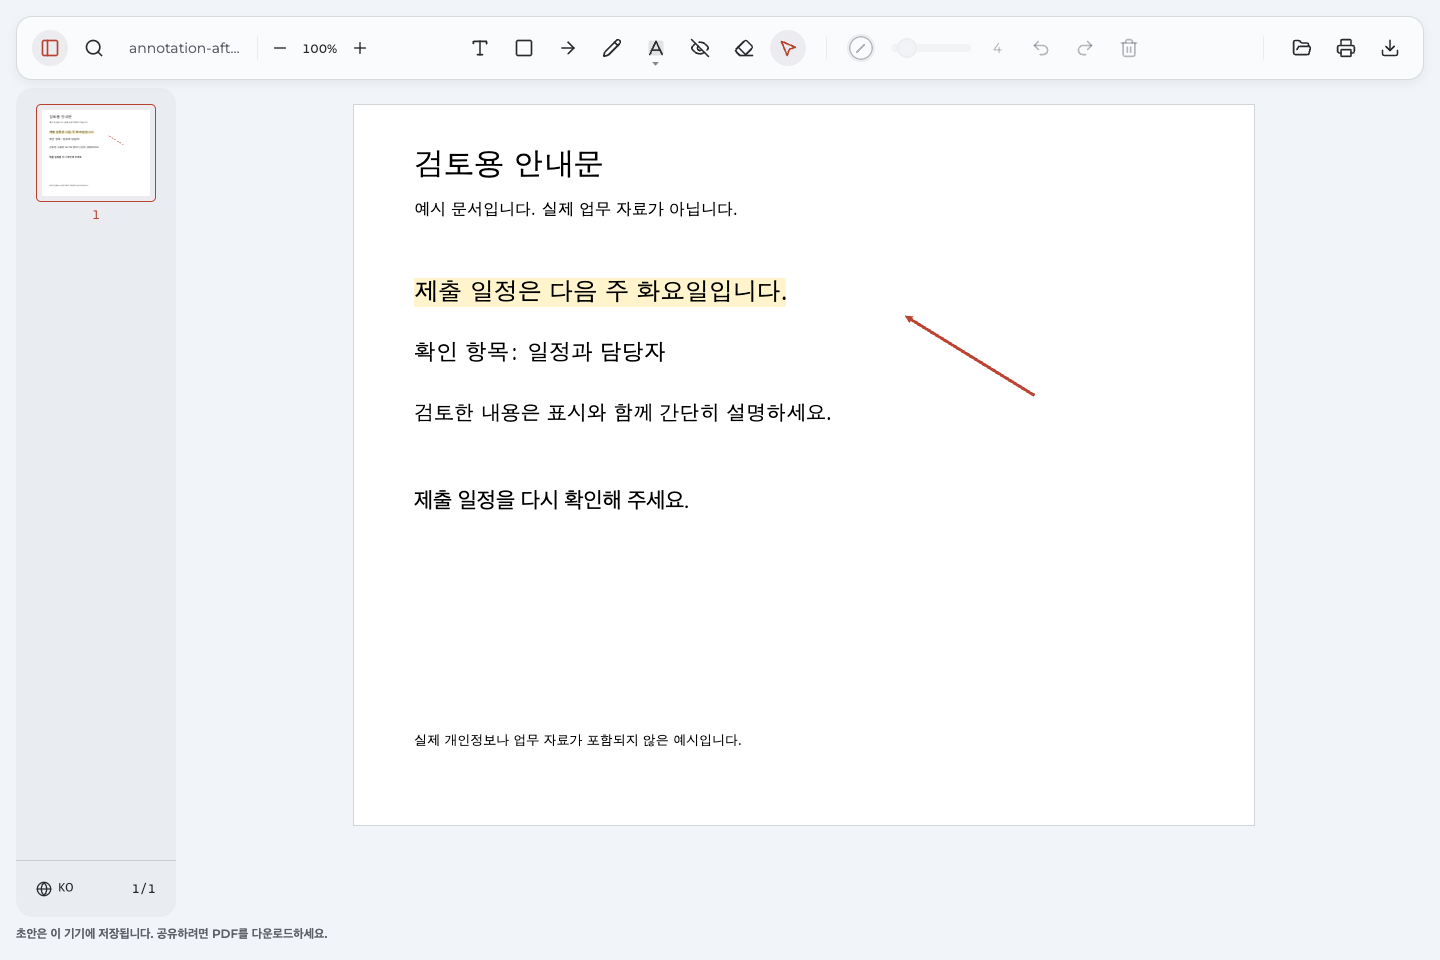Click the stroke width value 4

(x=997, y=48)
